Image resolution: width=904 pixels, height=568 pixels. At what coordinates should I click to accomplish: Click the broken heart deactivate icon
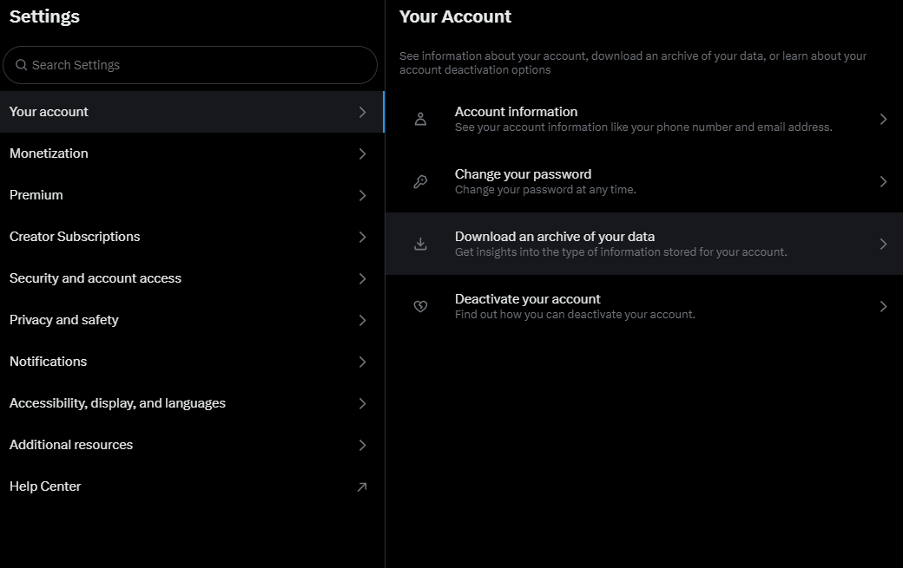click(420, 306)
